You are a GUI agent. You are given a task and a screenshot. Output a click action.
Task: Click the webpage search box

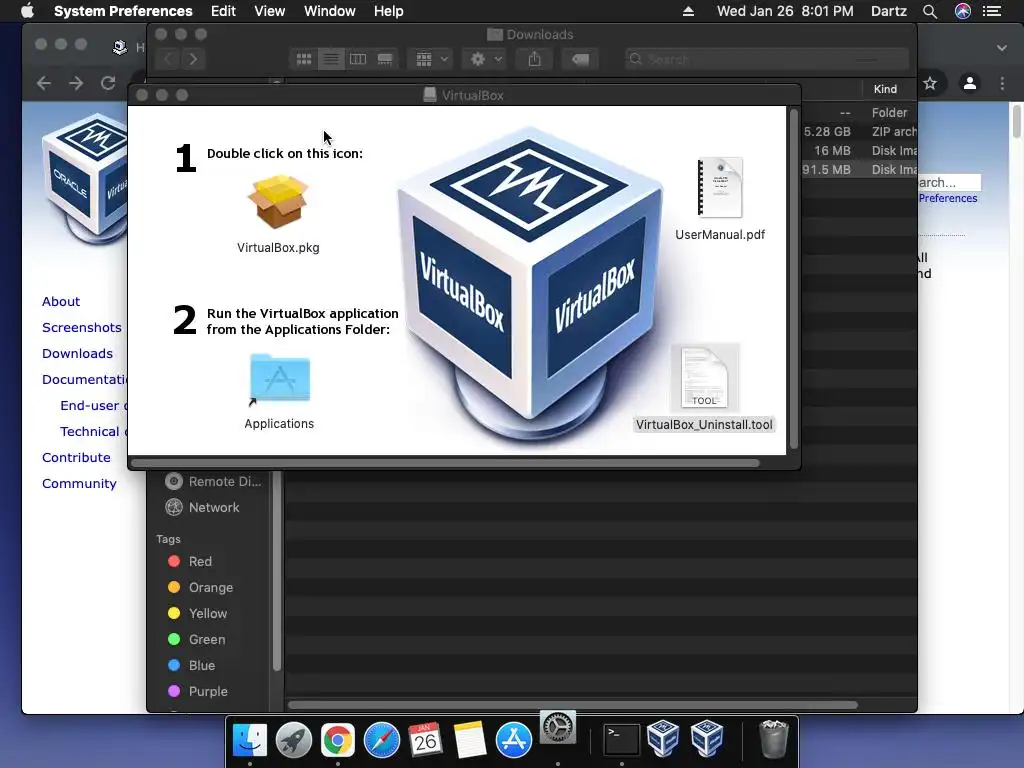coord(949,182)
